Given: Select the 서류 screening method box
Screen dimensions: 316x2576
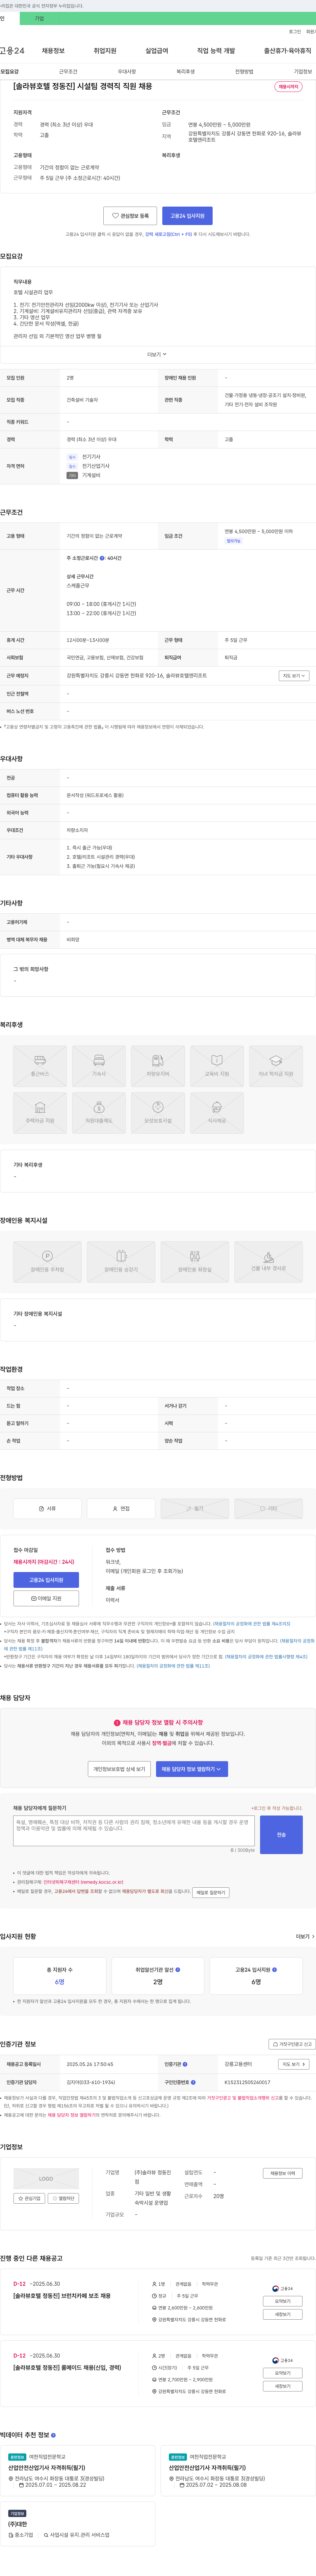Looking at the screenshot, I should point(47,1509).
